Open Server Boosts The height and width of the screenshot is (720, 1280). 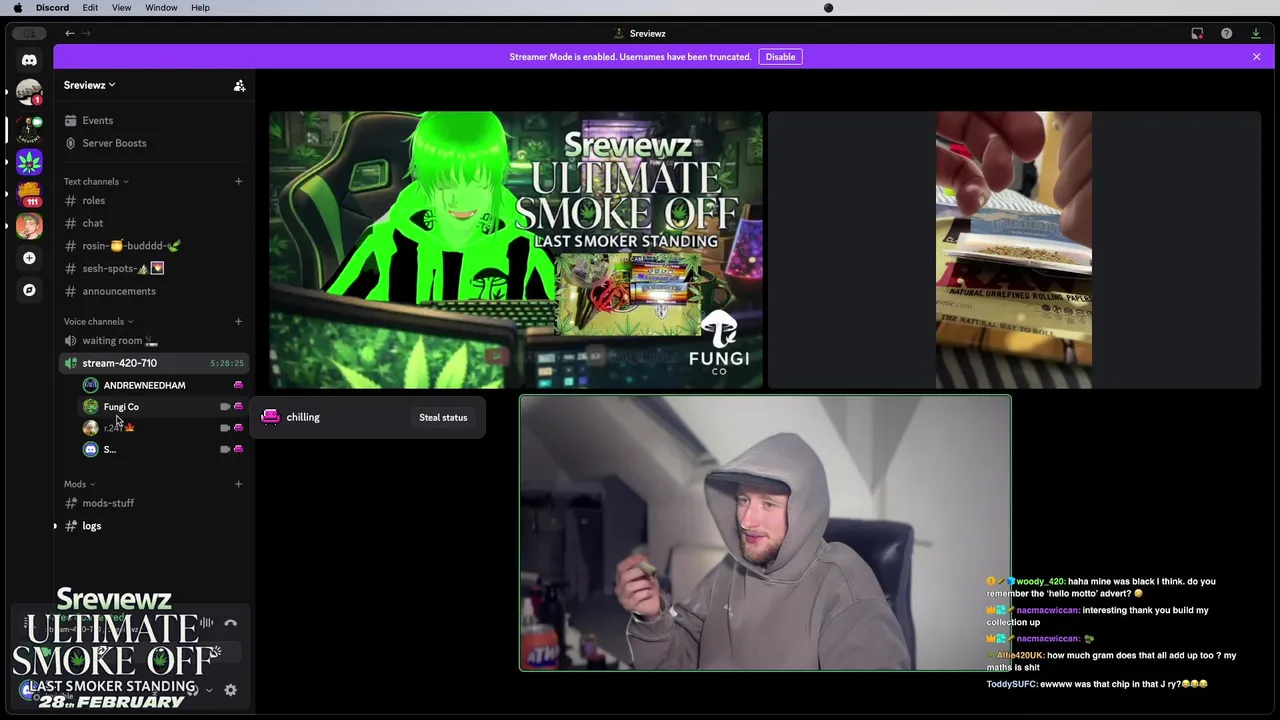click(153, 143)
